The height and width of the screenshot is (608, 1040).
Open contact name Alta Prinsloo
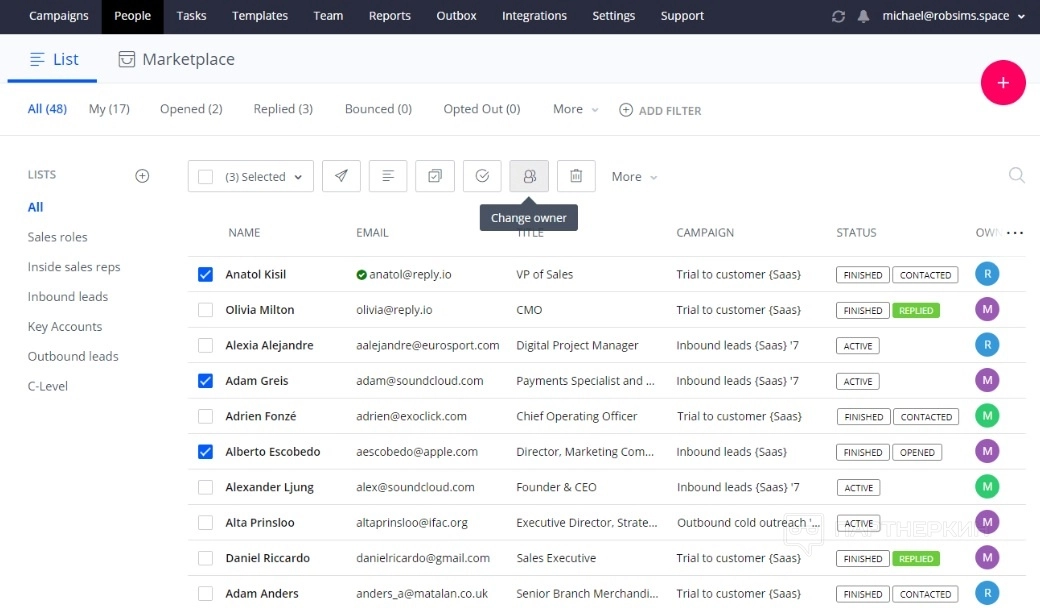pyautogui.click(x=259, y=522)
